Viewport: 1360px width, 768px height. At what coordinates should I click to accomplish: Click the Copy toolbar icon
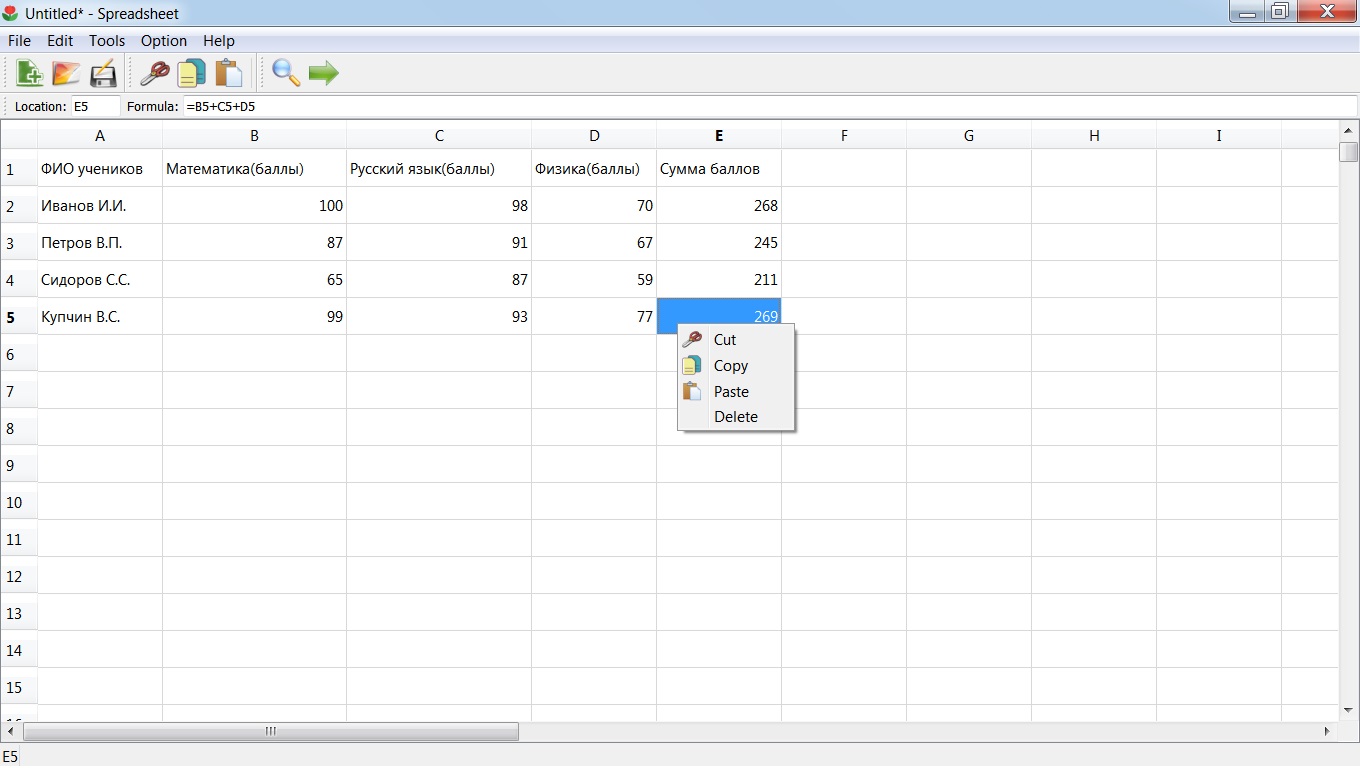click(x=191, y=73)
